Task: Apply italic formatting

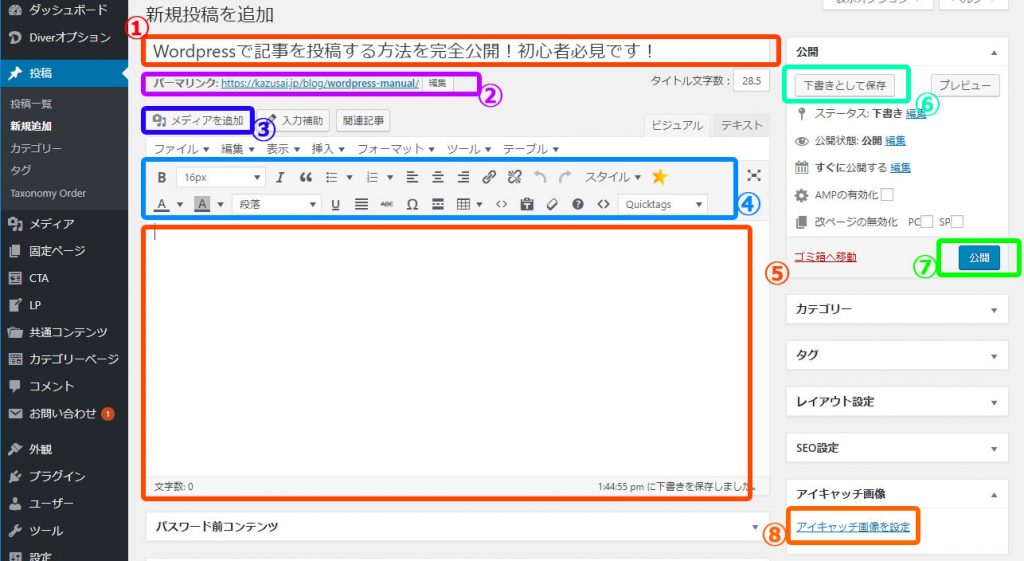Action: click(280, 177)
